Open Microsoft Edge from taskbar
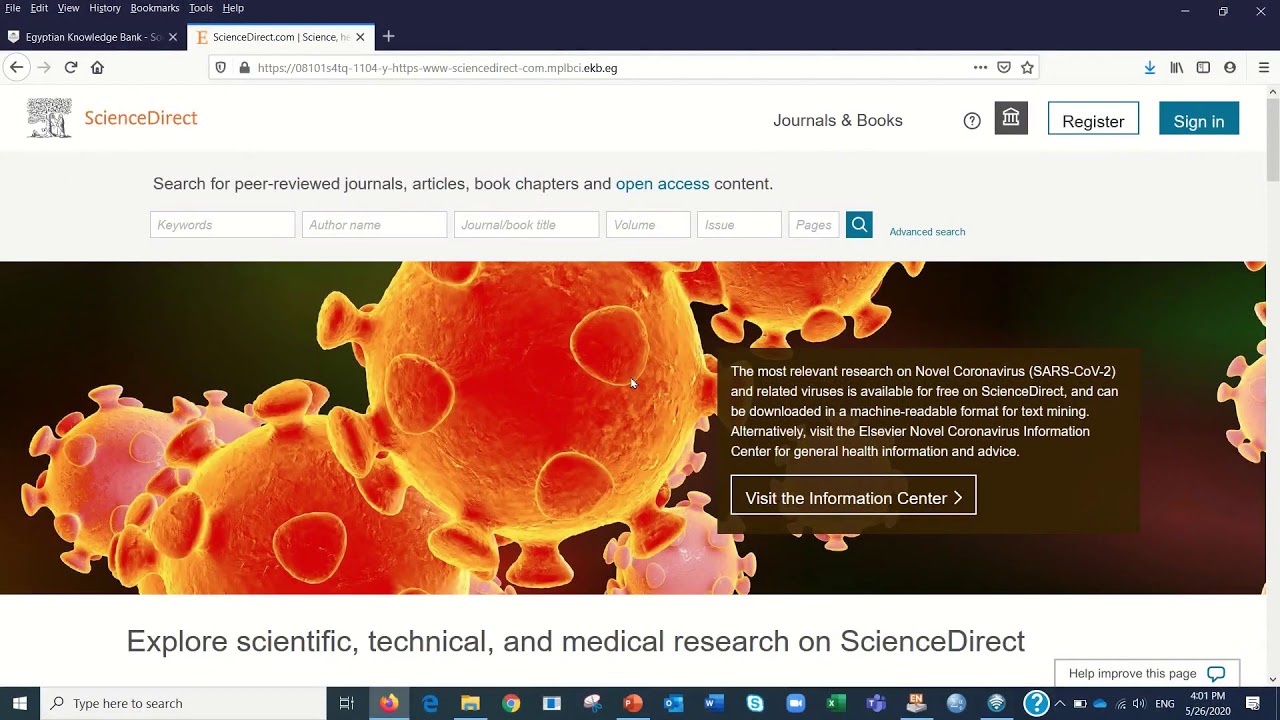 point(430,703)
